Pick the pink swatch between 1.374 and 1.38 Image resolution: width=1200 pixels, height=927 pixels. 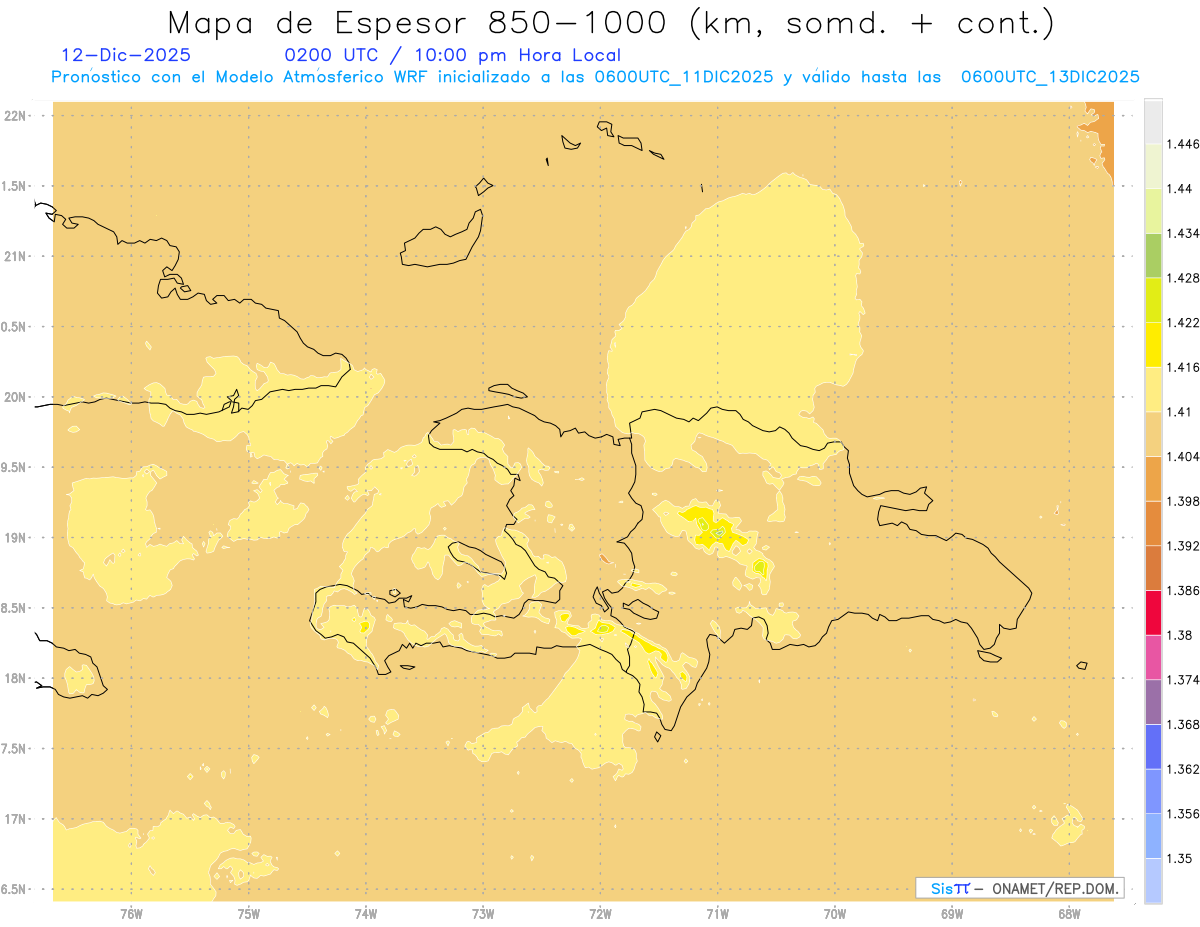(1153, 657)
